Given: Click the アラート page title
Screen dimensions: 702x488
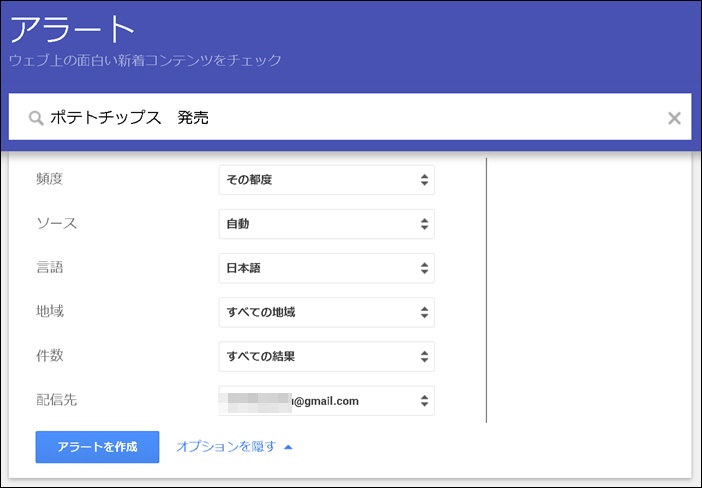Looking at the screenshot, I should tap(72, 30).
